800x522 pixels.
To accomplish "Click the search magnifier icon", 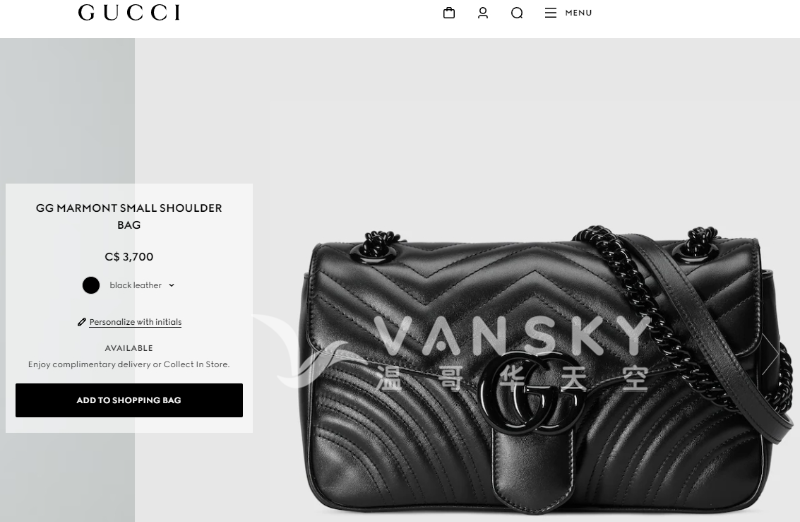I will click(517, 13).
